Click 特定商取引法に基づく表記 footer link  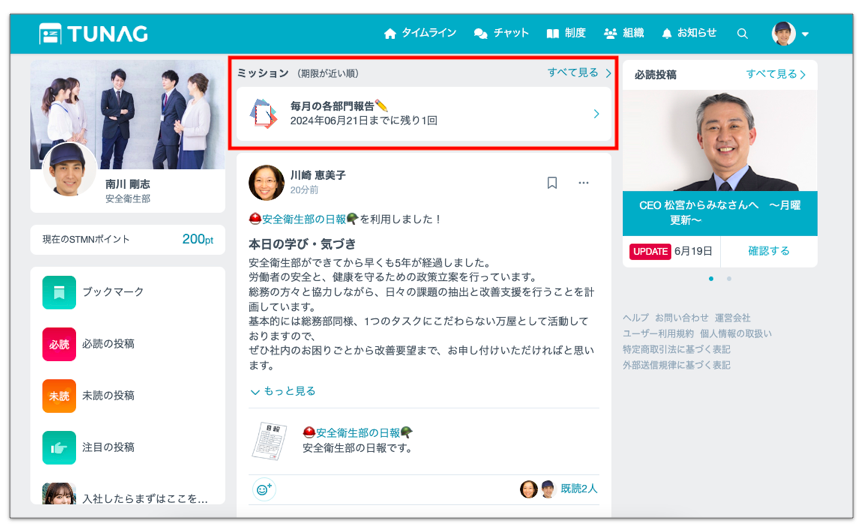(676, 349)
